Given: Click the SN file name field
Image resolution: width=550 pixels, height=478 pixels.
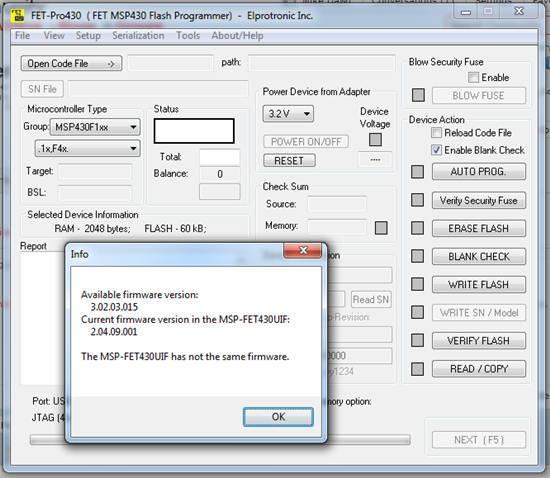Looking at the screenshot, I should pyautogui.click(x=158, y=89).
